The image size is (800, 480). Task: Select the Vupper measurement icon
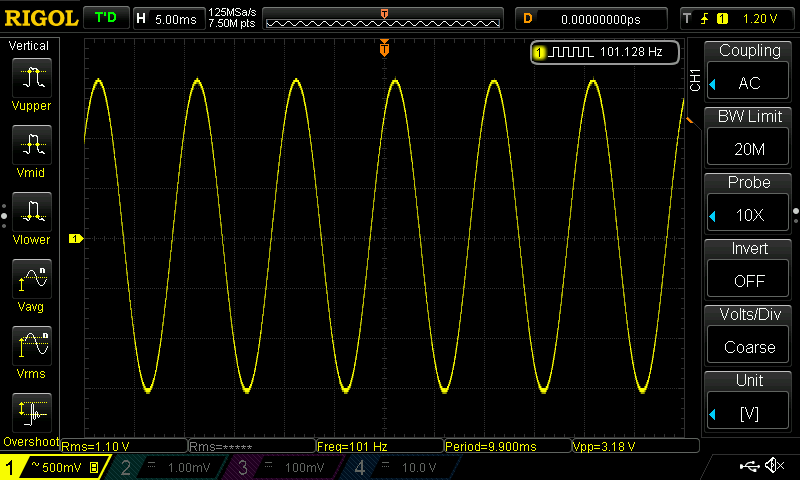[32, 78]
